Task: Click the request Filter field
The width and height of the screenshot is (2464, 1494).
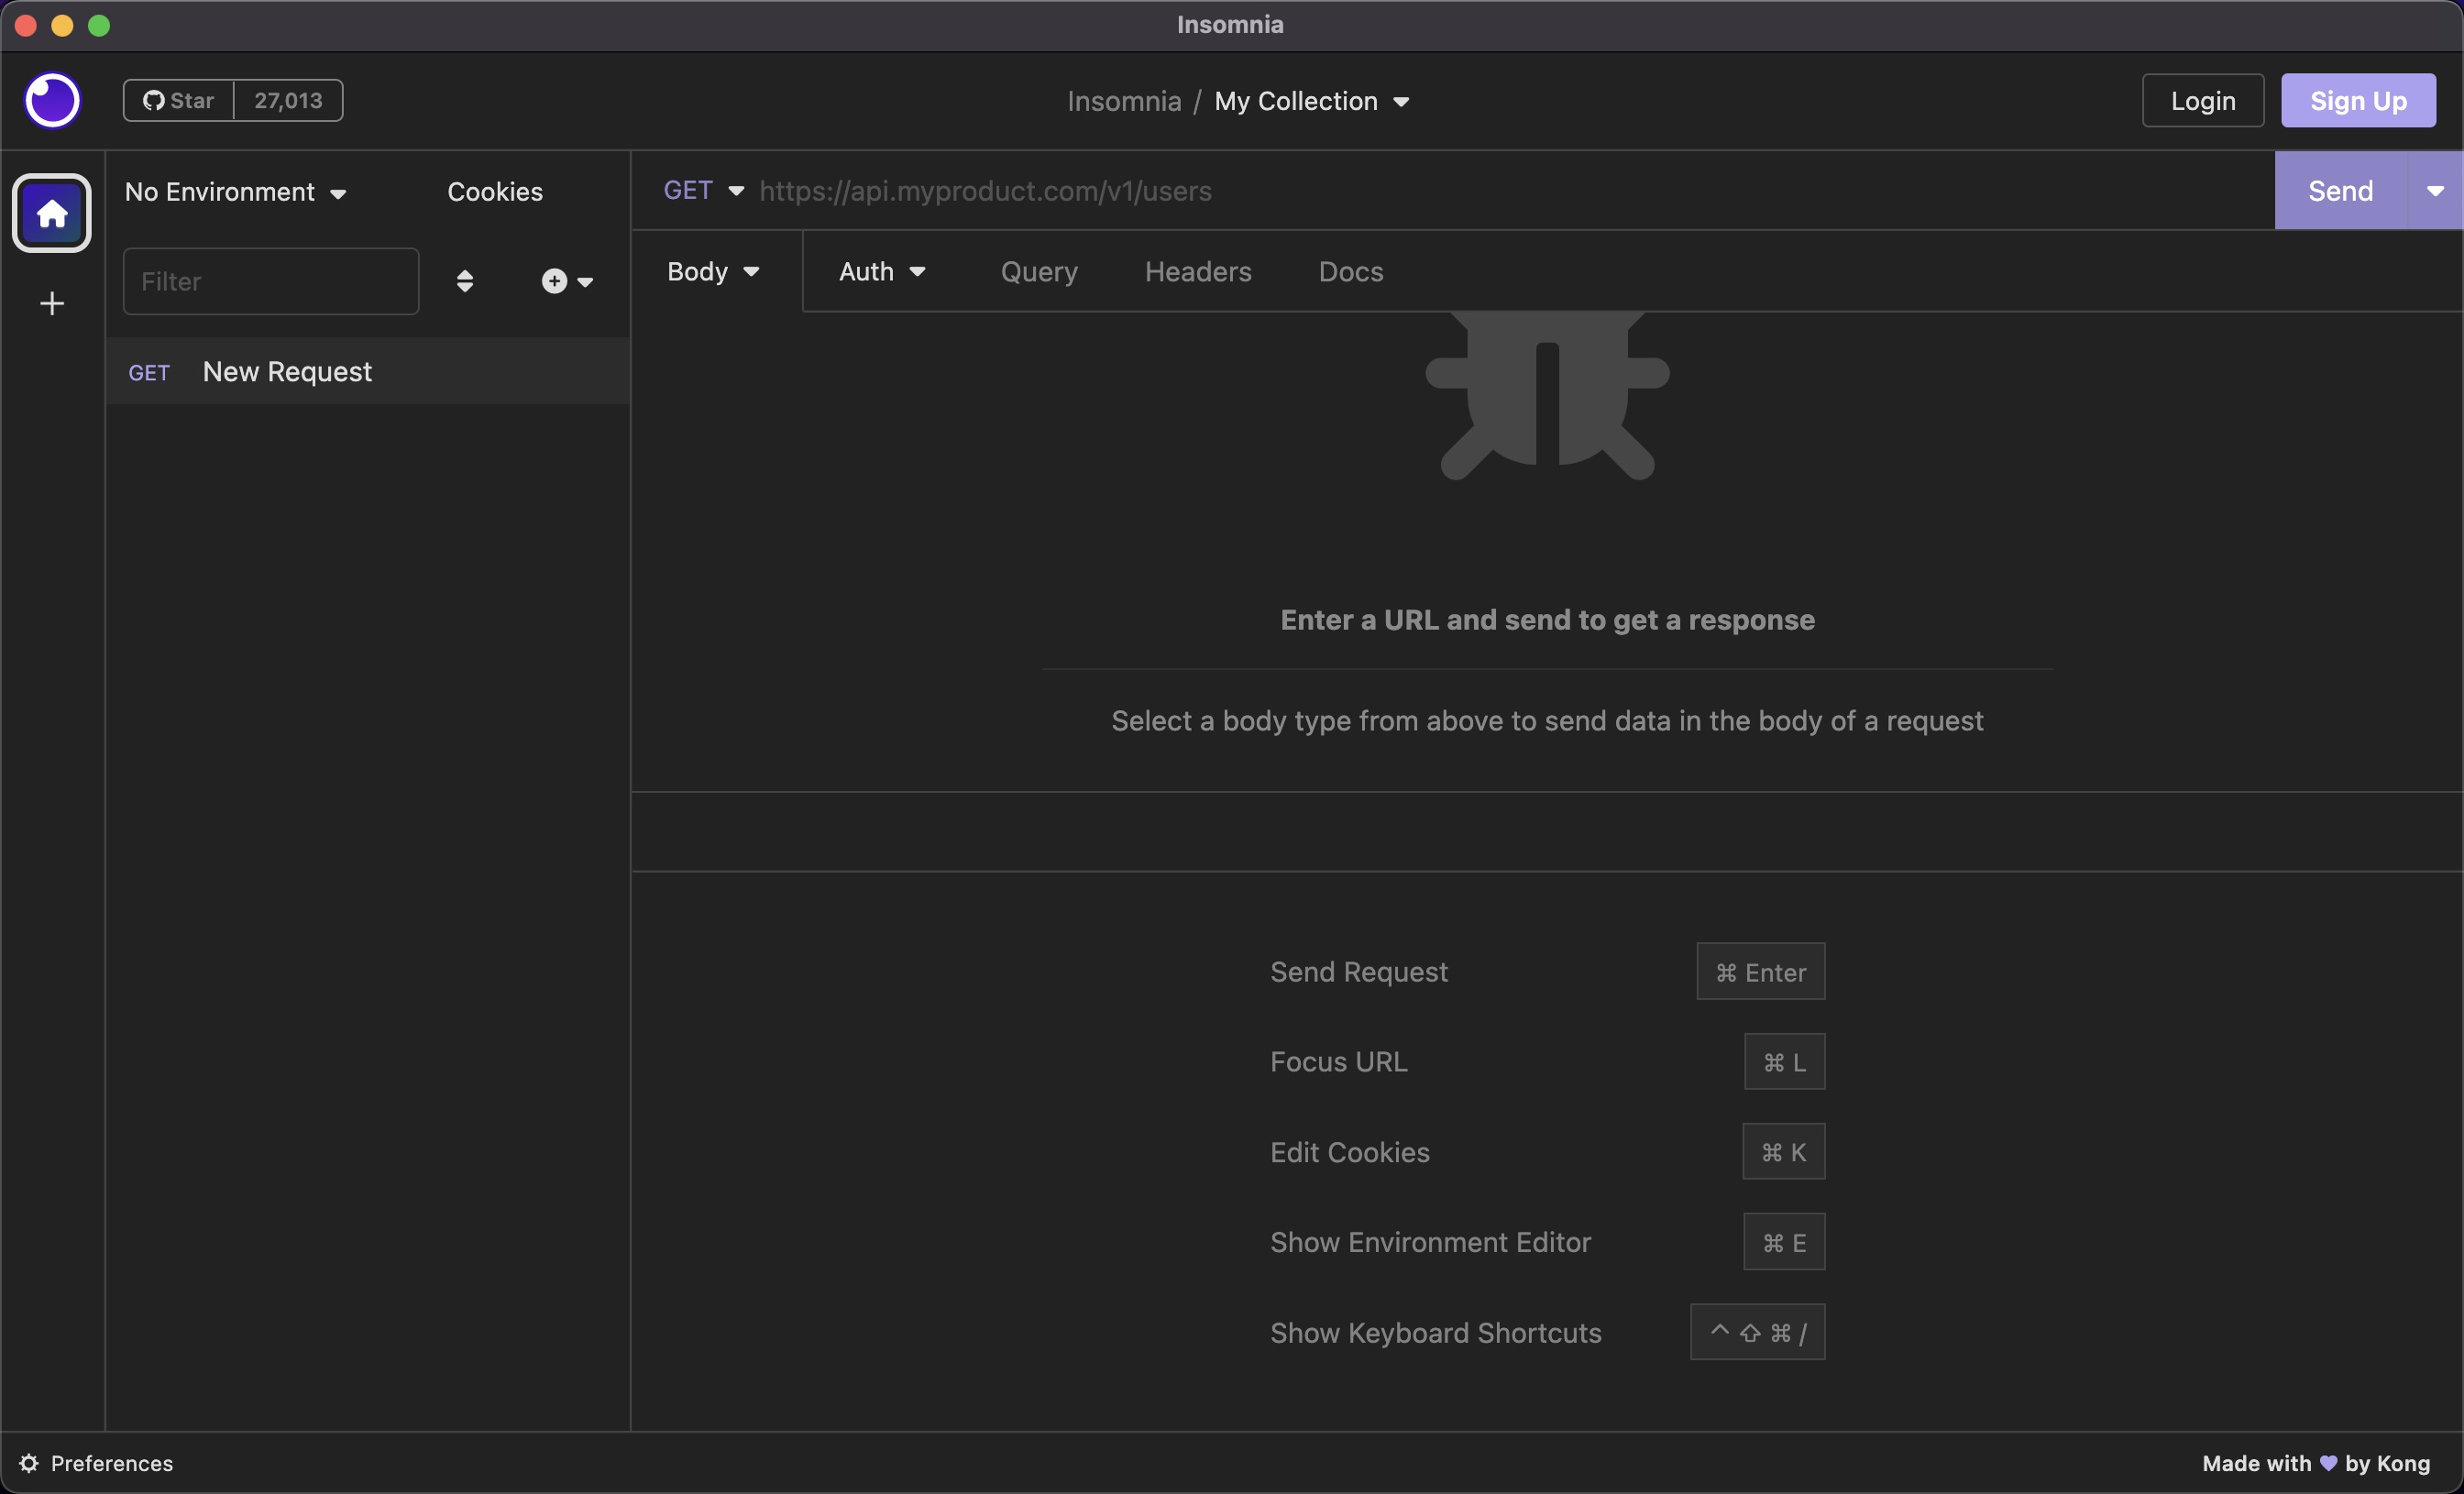Action: pyautogui.click(x=270, y=281)
